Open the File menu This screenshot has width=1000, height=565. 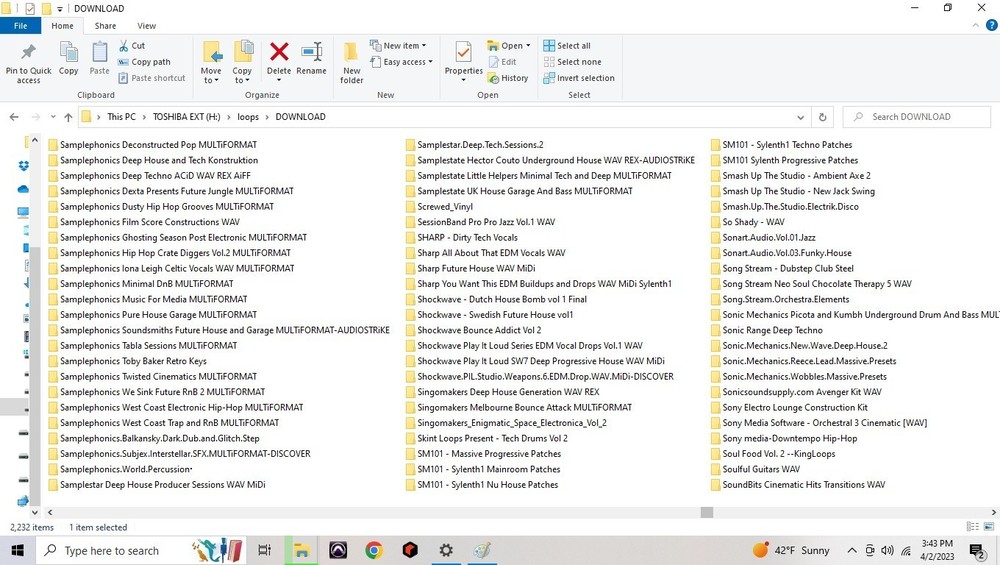pyautogui.click(x=20, y=26)
